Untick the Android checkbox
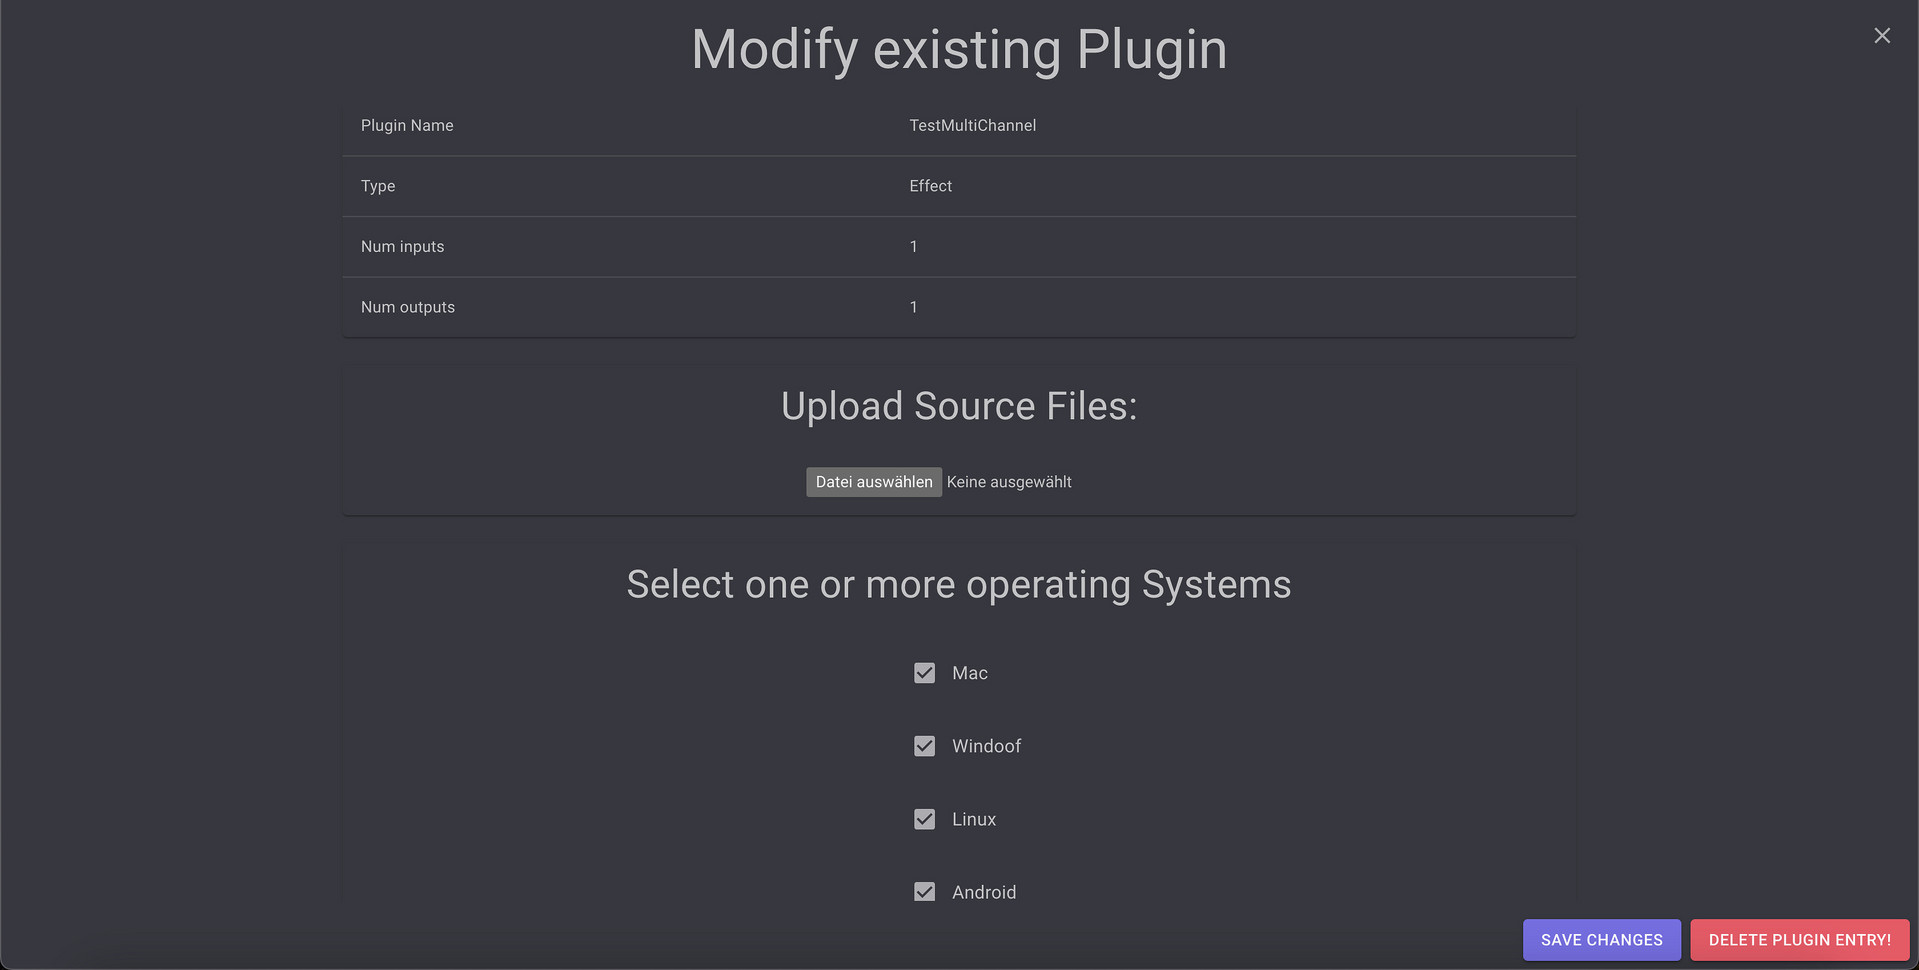Image resolution: width=1919 pixels, height=970 pixels. (x=924, y=892)
